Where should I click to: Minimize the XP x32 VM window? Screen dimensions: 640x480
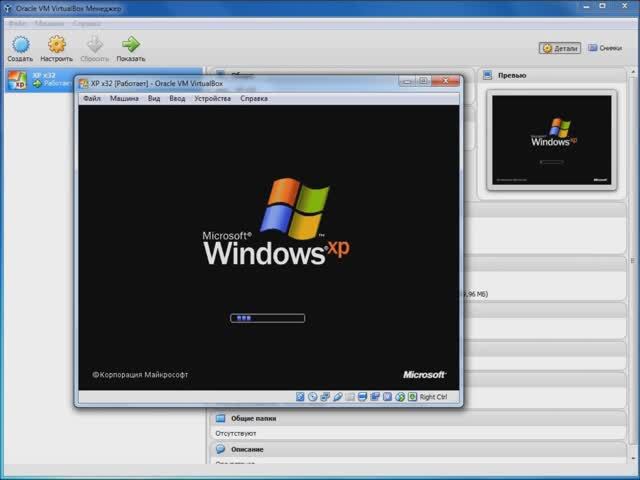click(x=407, y=81)
